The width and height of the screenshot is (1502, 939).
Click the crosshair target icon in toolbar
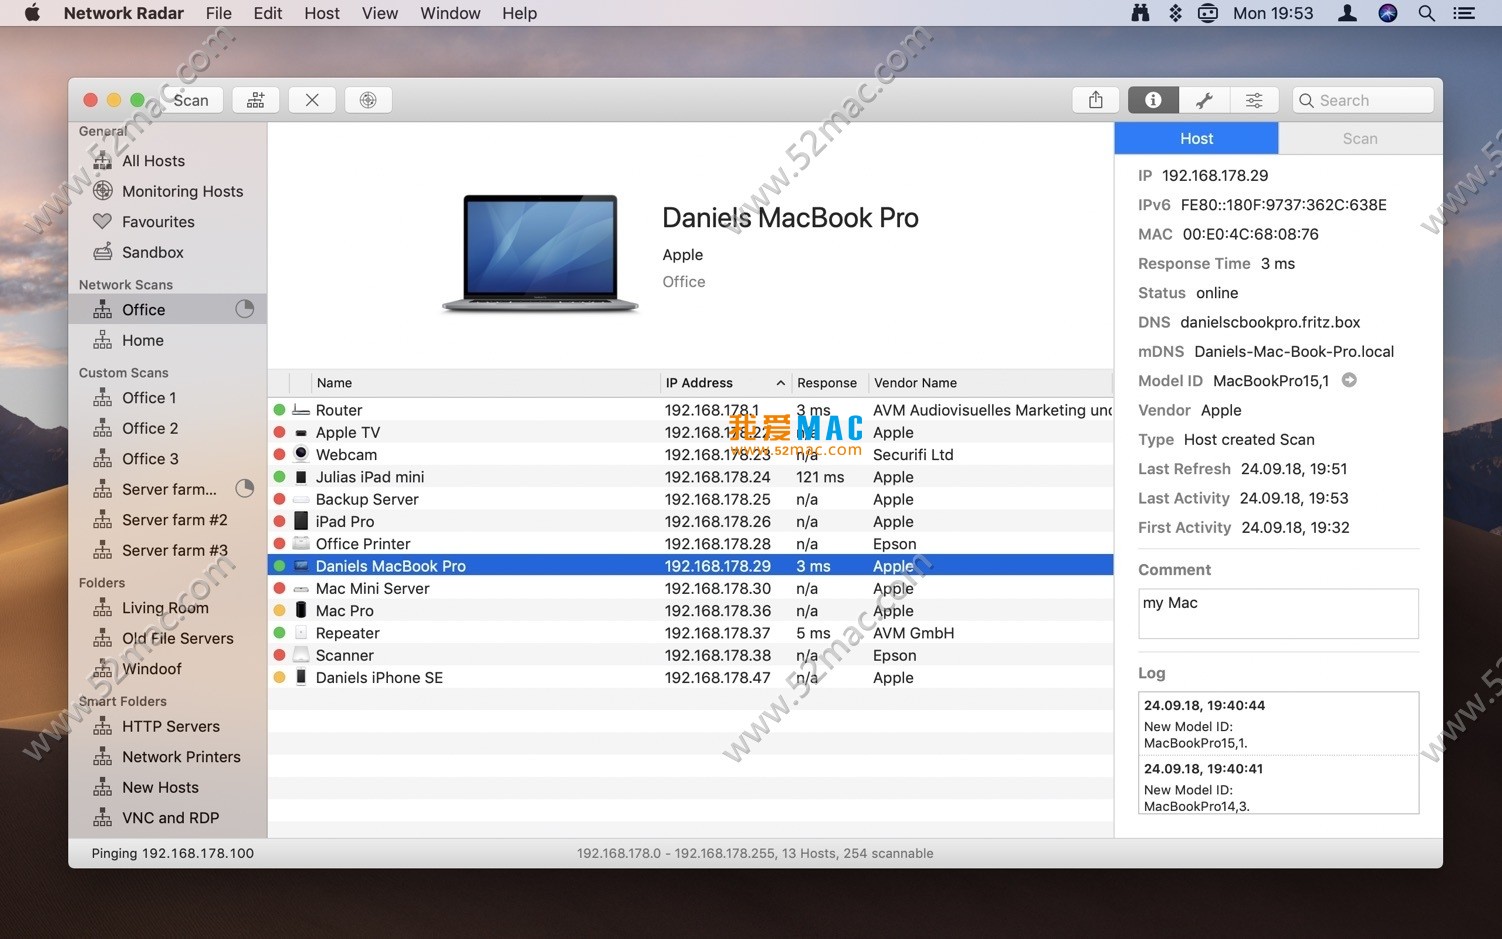point(368,99)
